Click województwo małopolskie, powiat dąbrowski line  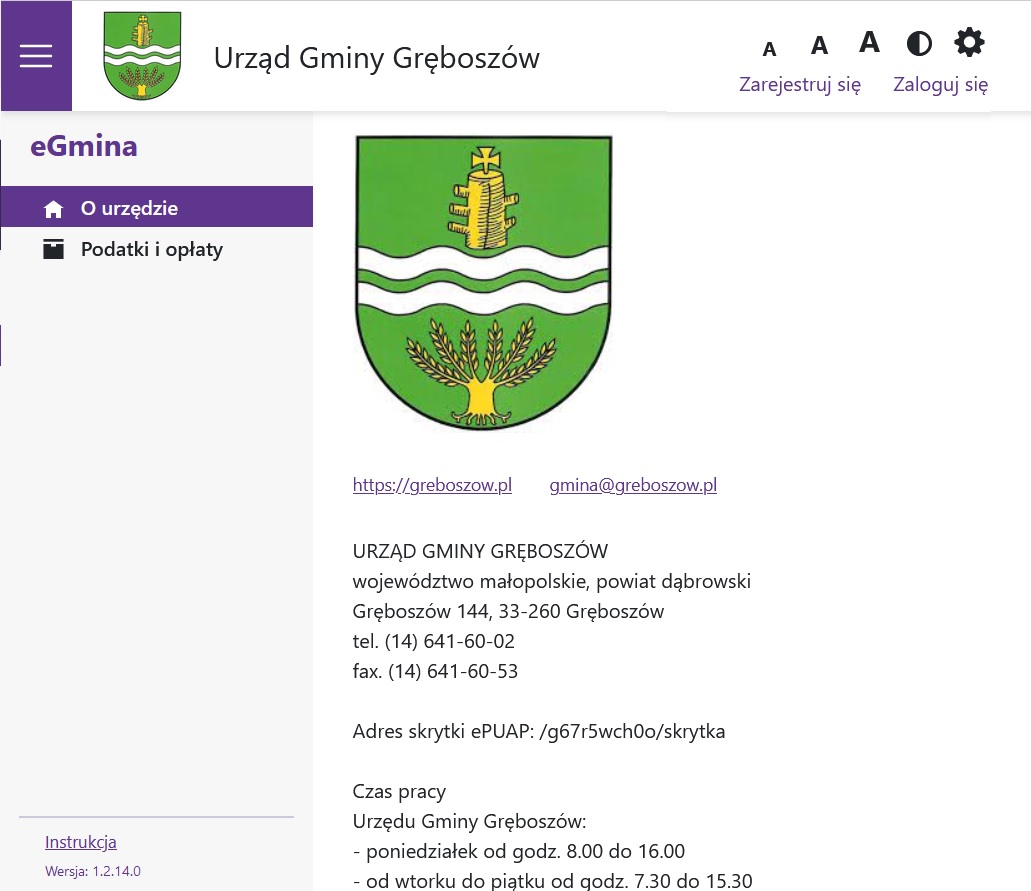click(x=552, y=581)
